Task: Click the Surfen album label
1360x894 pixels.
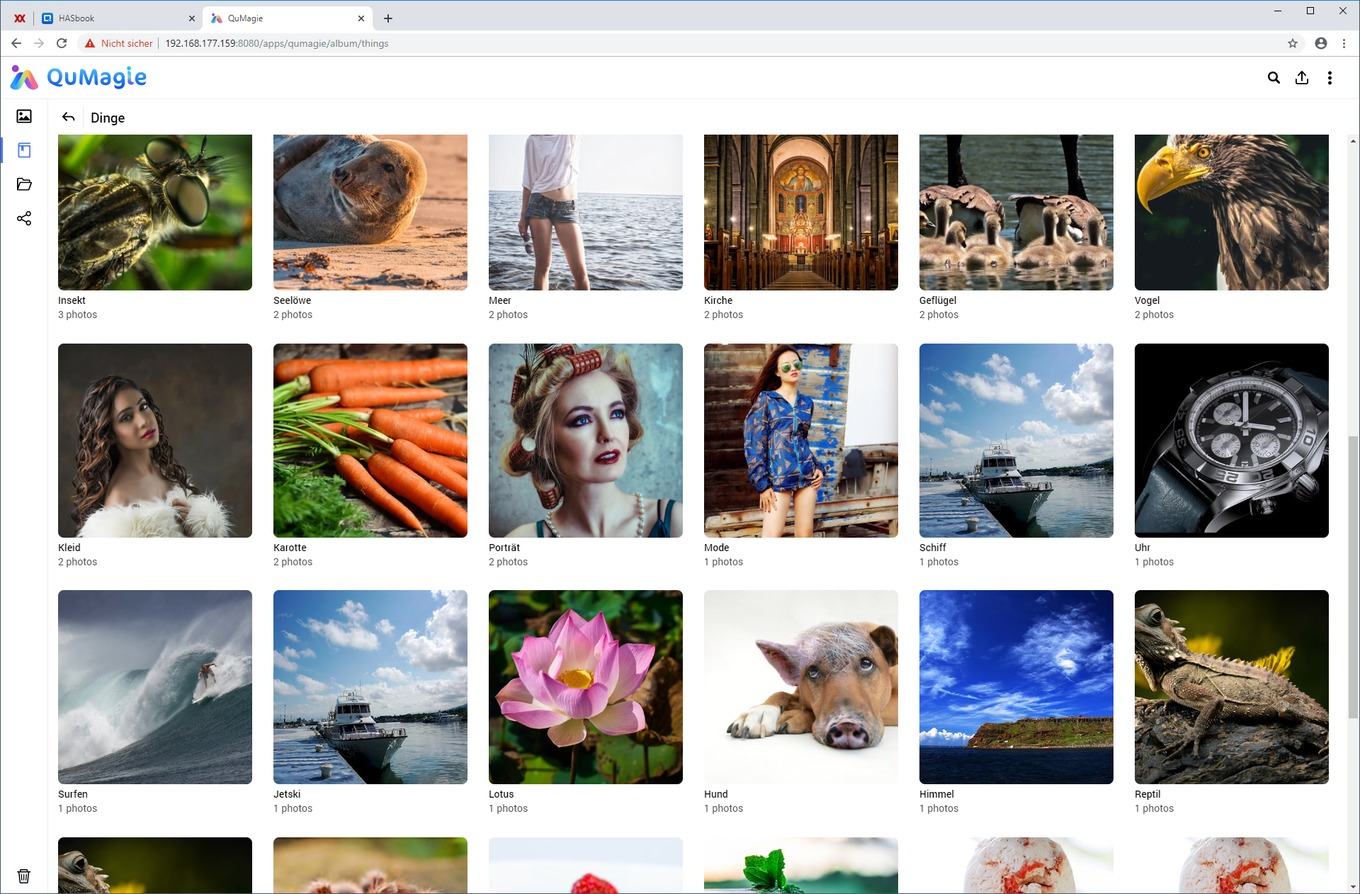Action: pos(73,794)
